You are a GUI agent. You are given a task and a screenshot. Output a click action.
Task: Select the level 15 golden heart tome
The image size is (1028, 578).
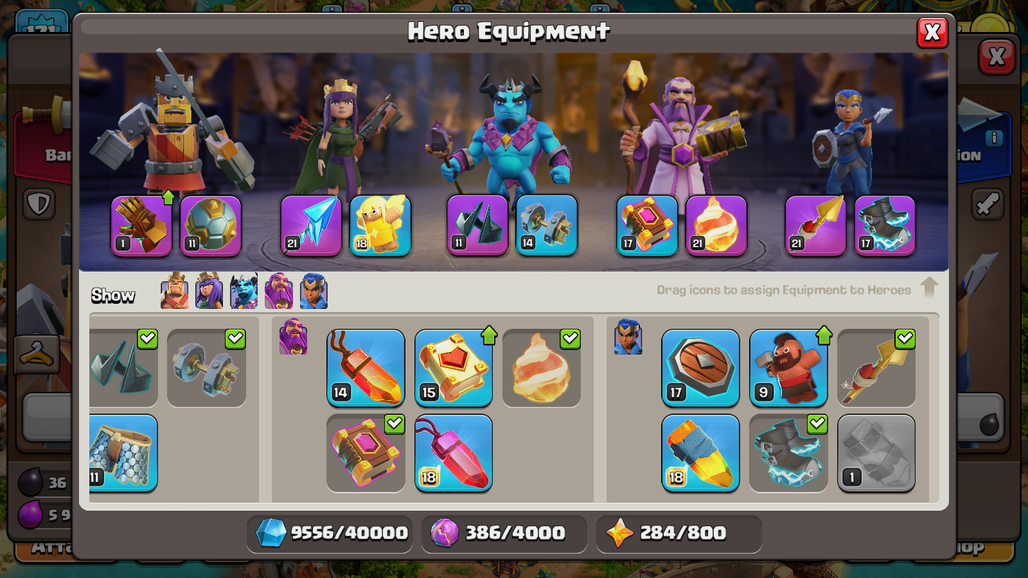tap(454, 368)
